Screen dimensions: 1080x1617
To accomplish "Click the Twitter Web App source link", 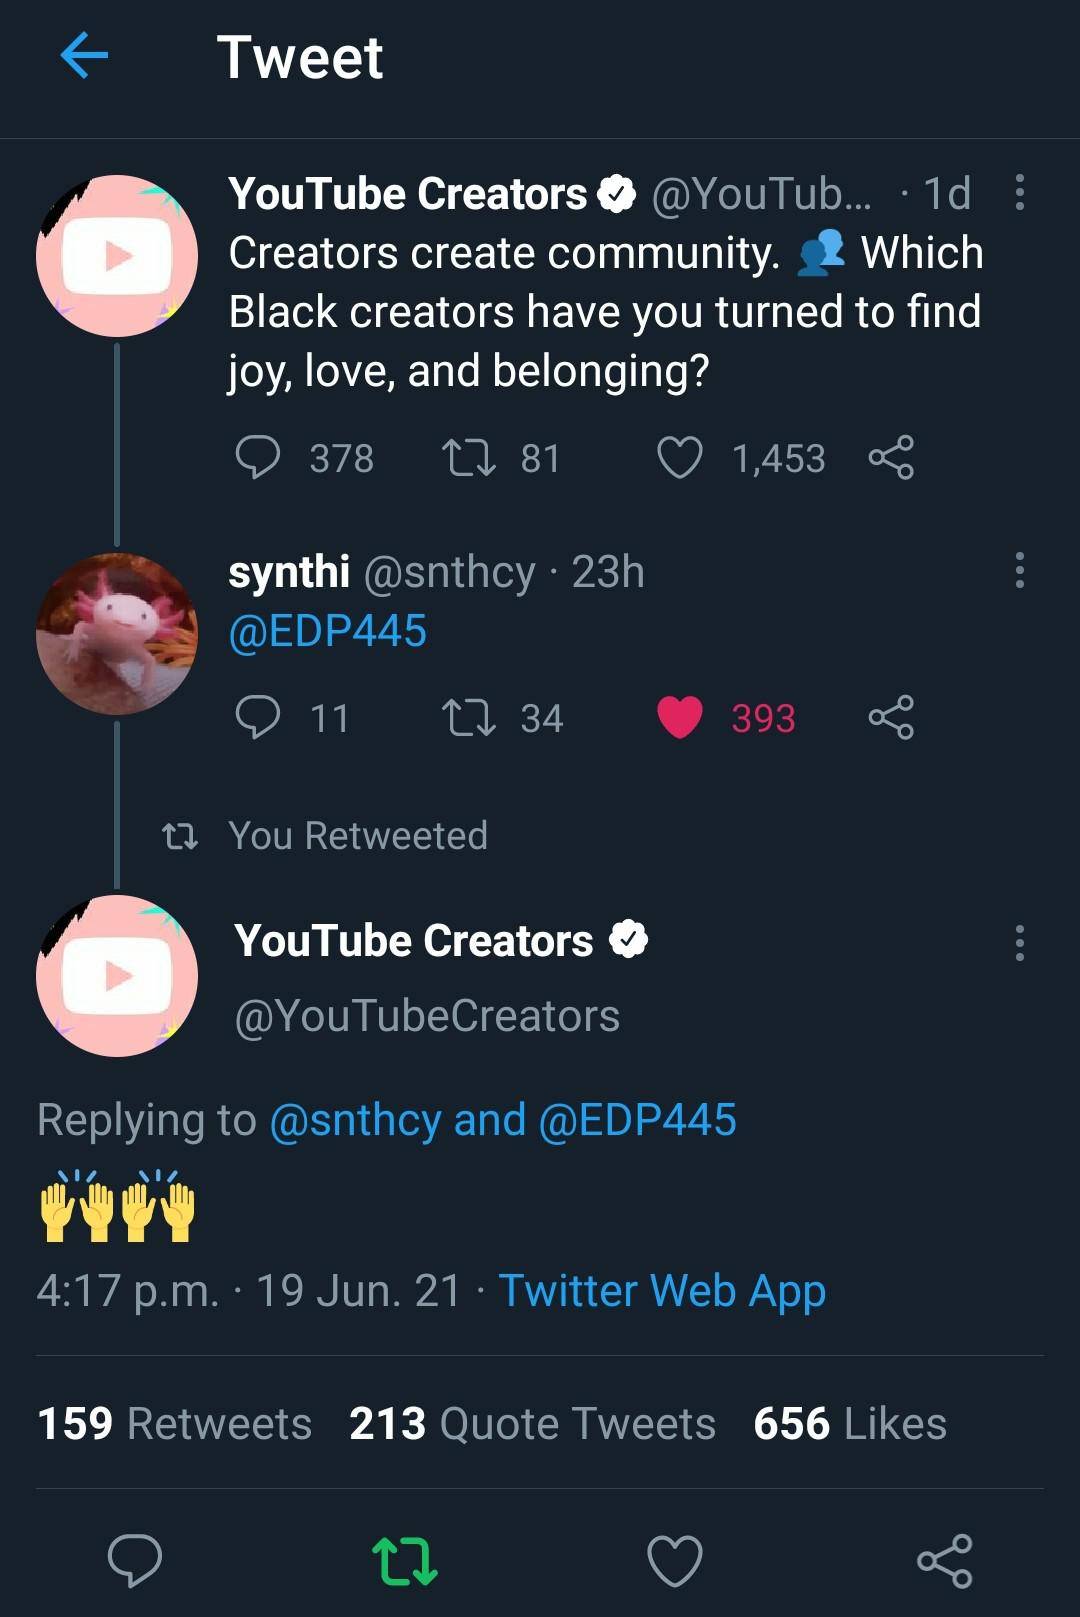I will tap(662, 1290).
